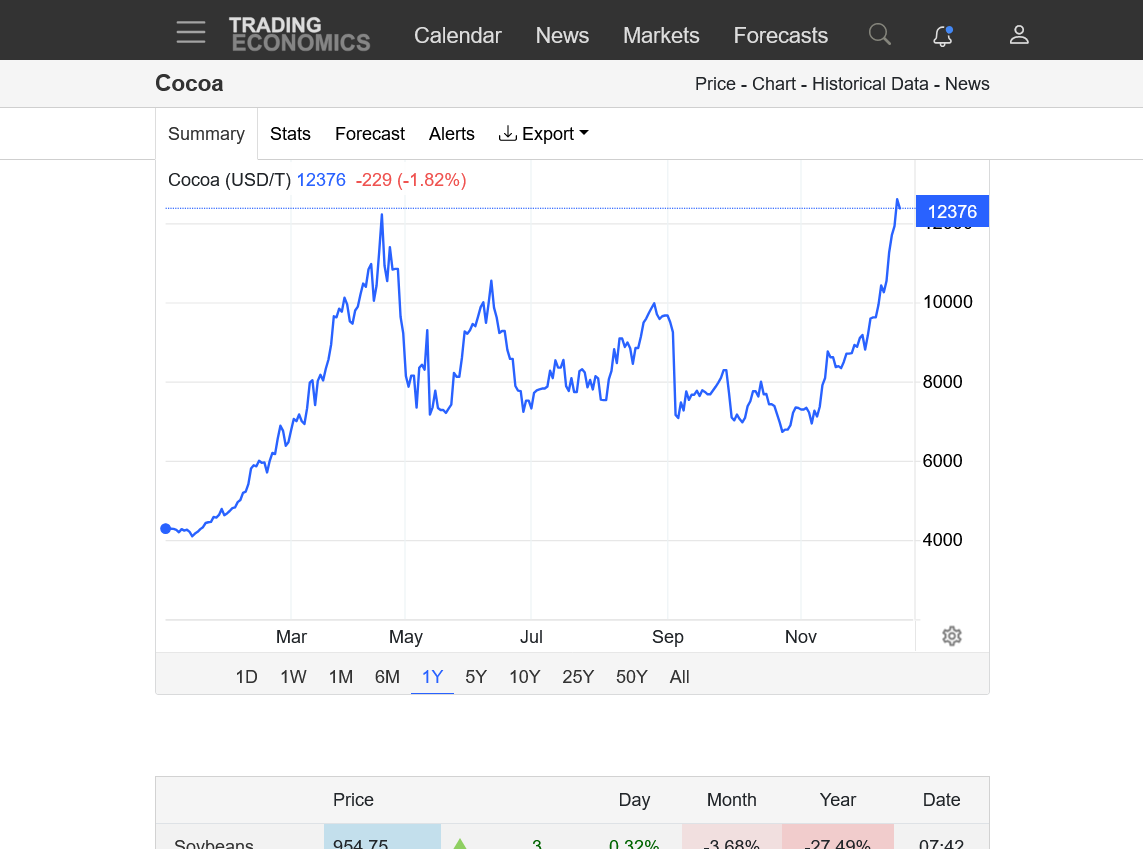
Task: Open the Calendar menu item
Action: [457, 36]
